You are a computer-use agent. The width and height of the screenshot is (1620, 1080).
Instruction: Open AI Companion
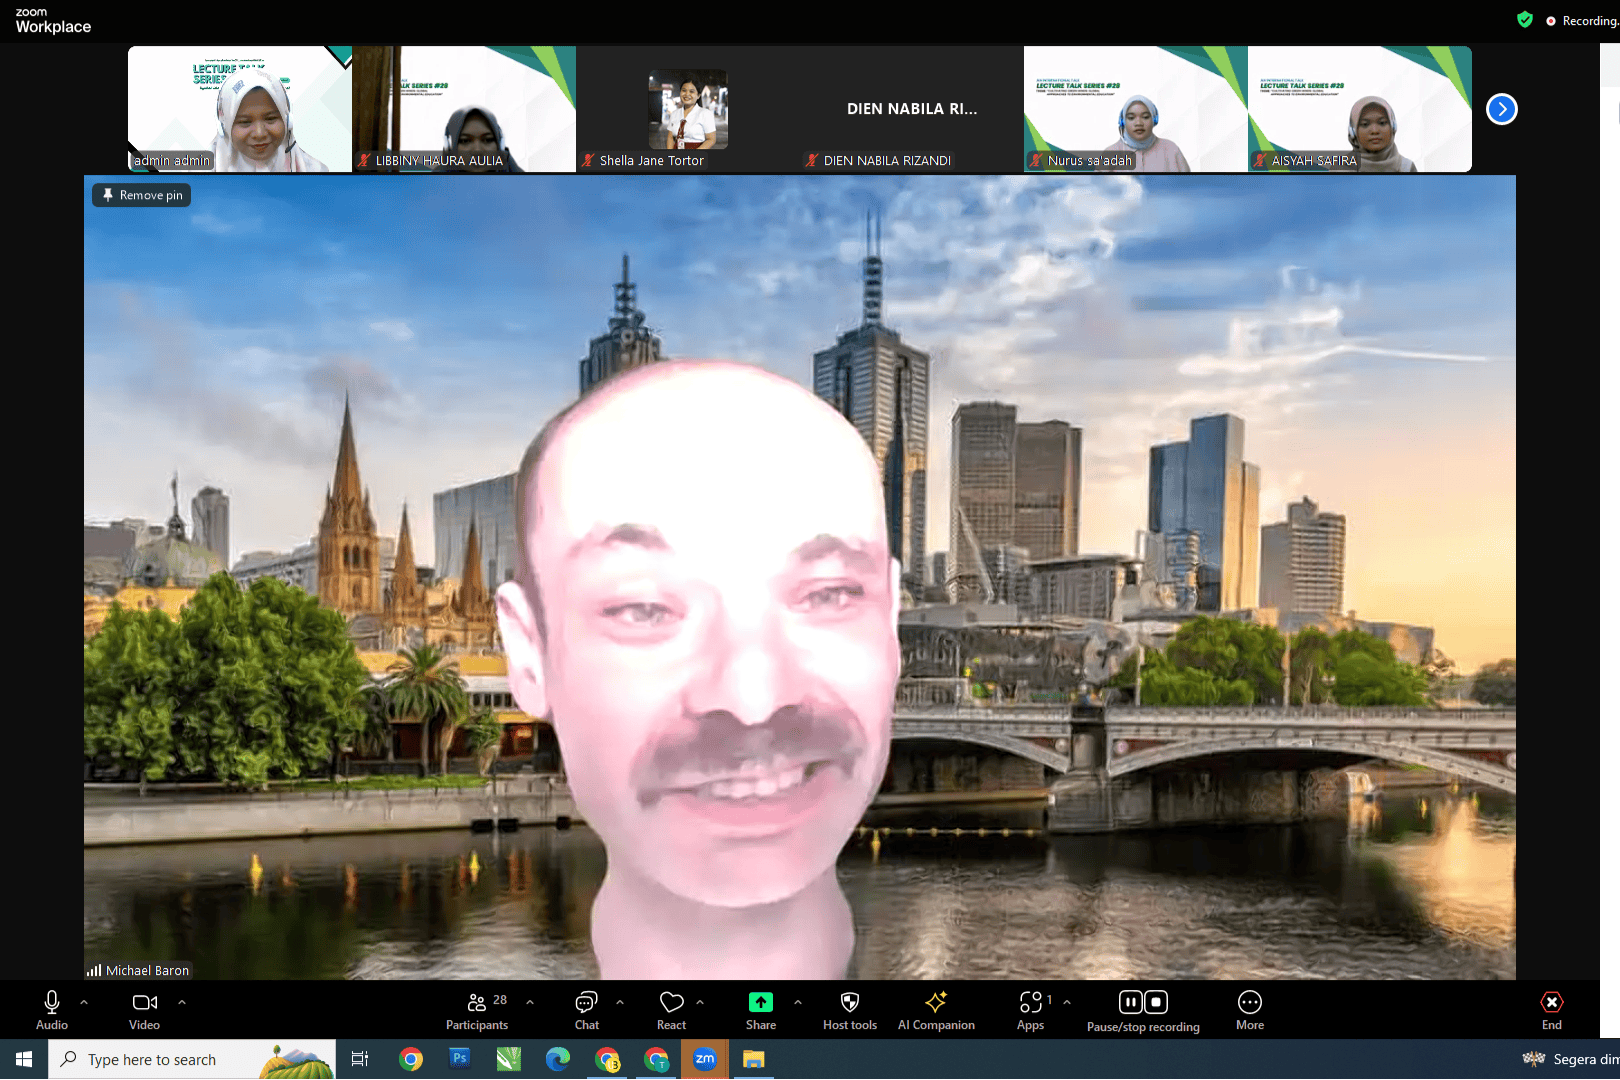[x=936, y=1009]
